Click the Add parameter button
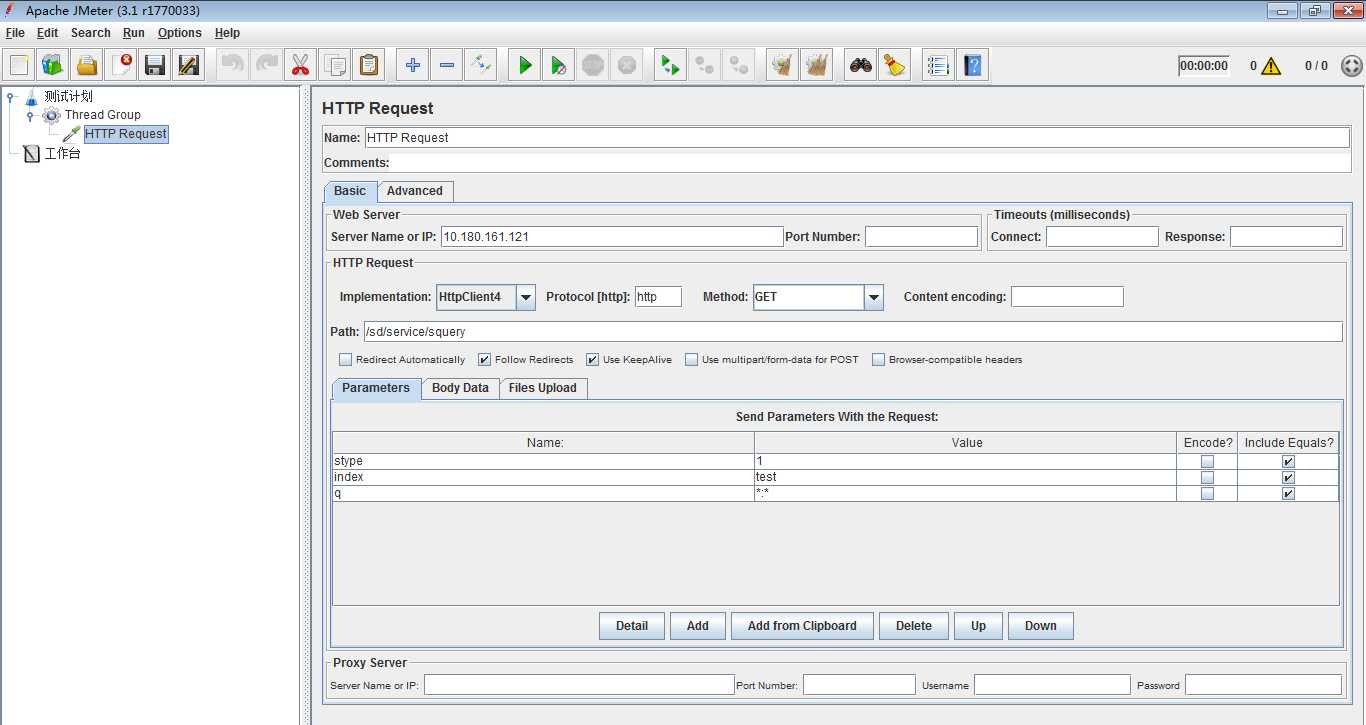The width and height of the screenshot is (1366, 725). coord(697,626)
